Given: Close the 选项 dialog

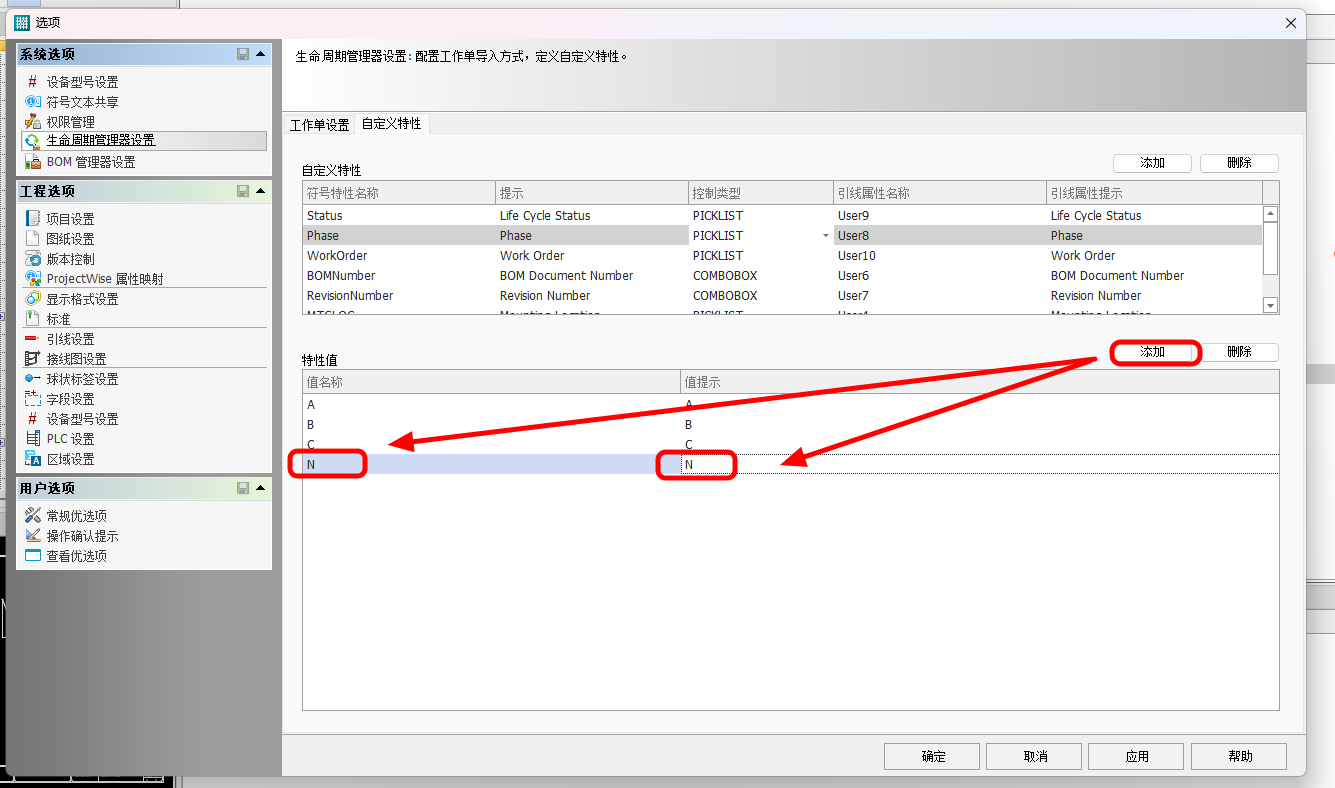Looking at the screenshot, I should [1290, 22].
